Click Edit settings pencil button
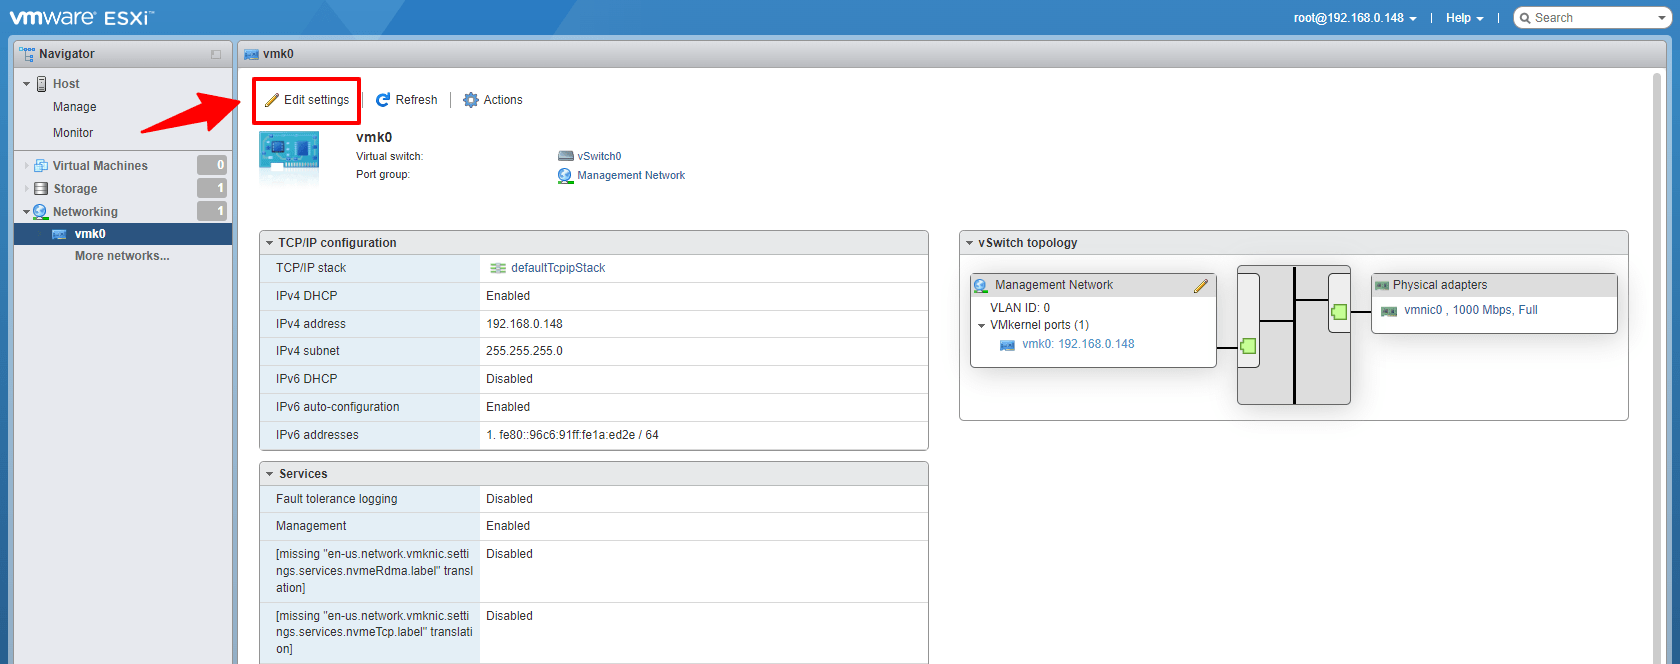This screenshot has height=664, width=1680. coord(306,100)
